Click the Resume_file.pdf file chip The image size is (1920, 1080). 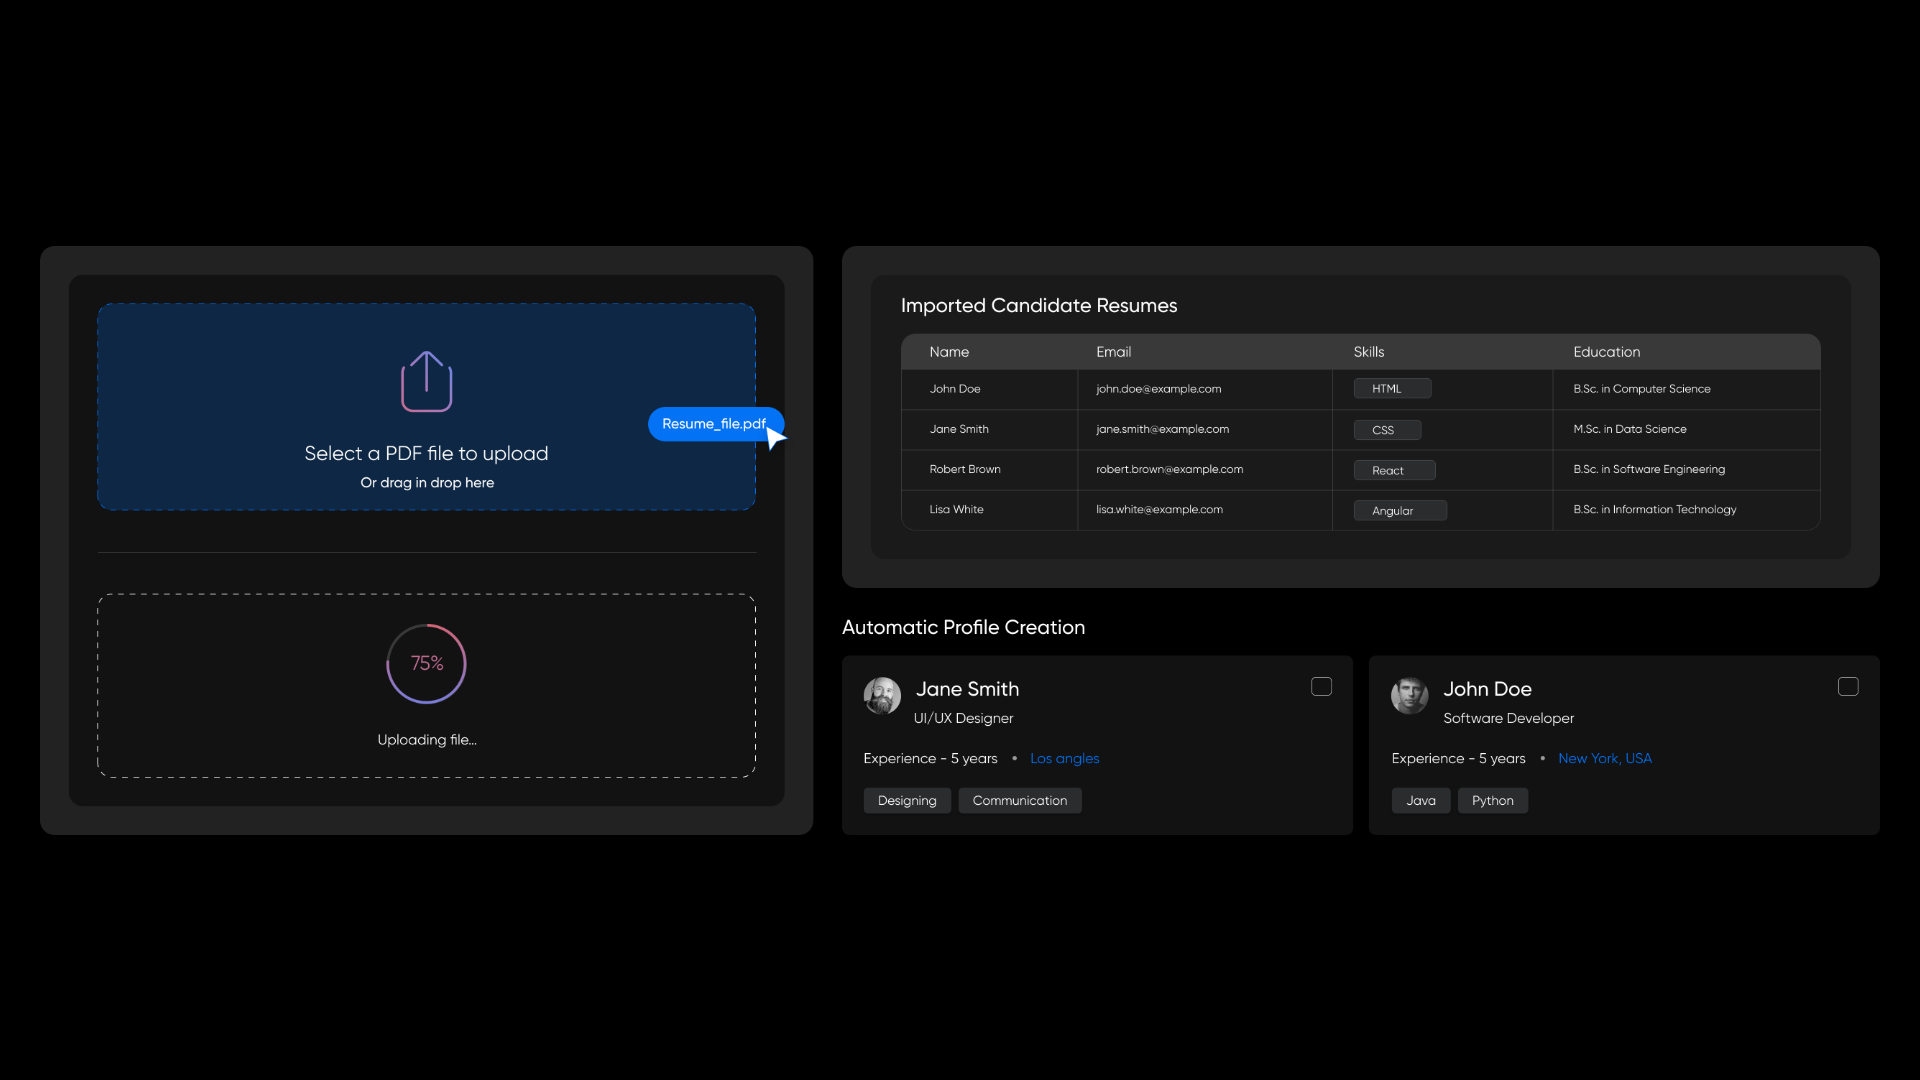(x=712, y=424)
